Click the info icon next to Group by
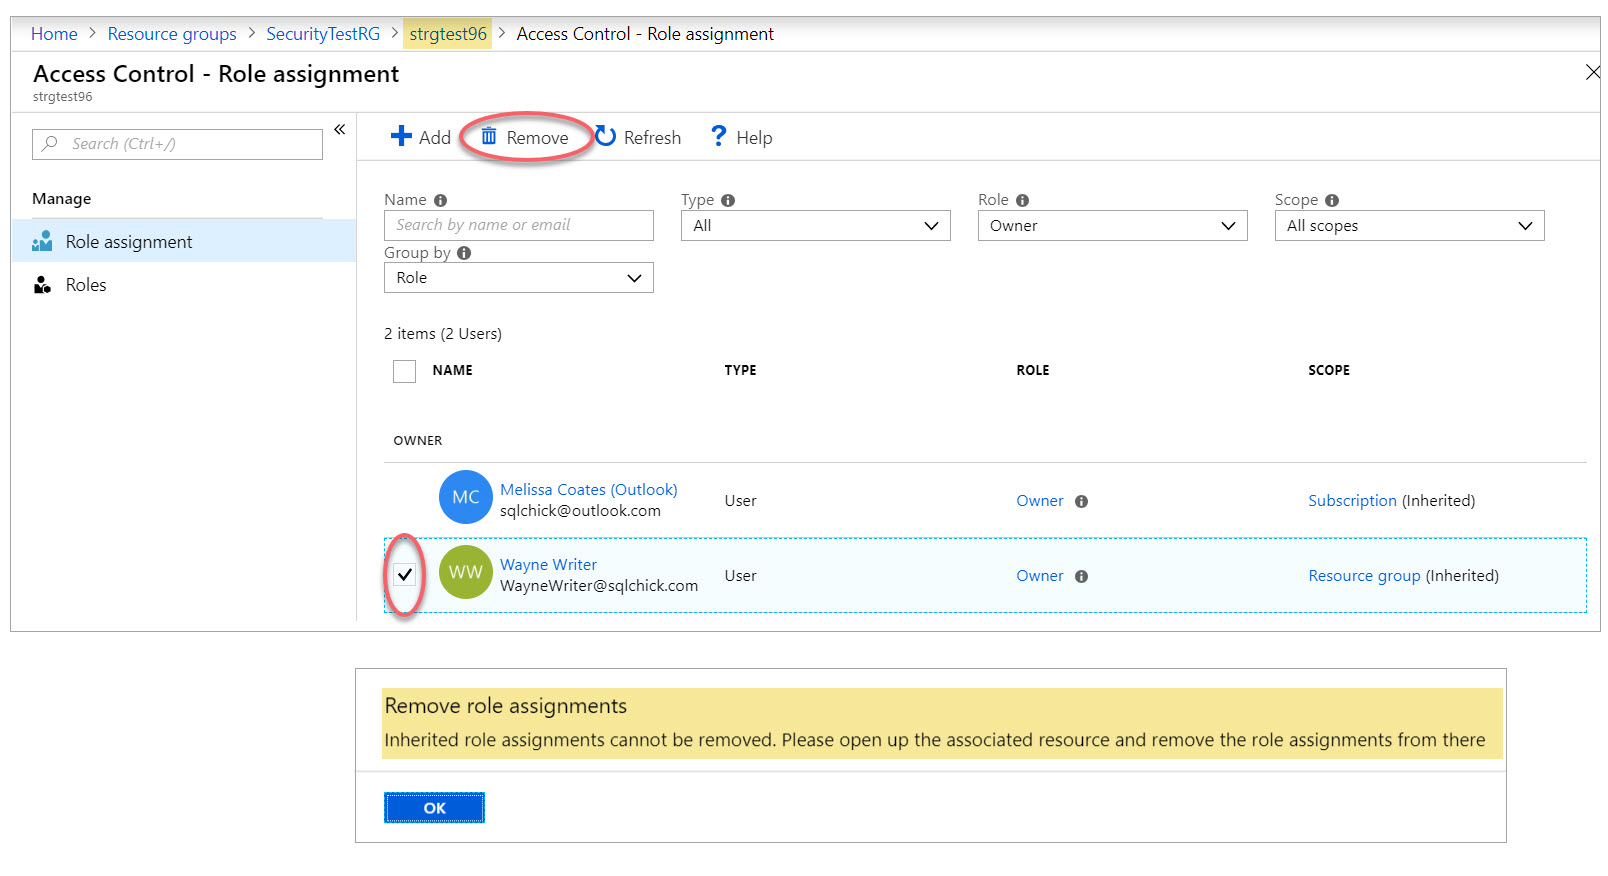 (464, 253)
